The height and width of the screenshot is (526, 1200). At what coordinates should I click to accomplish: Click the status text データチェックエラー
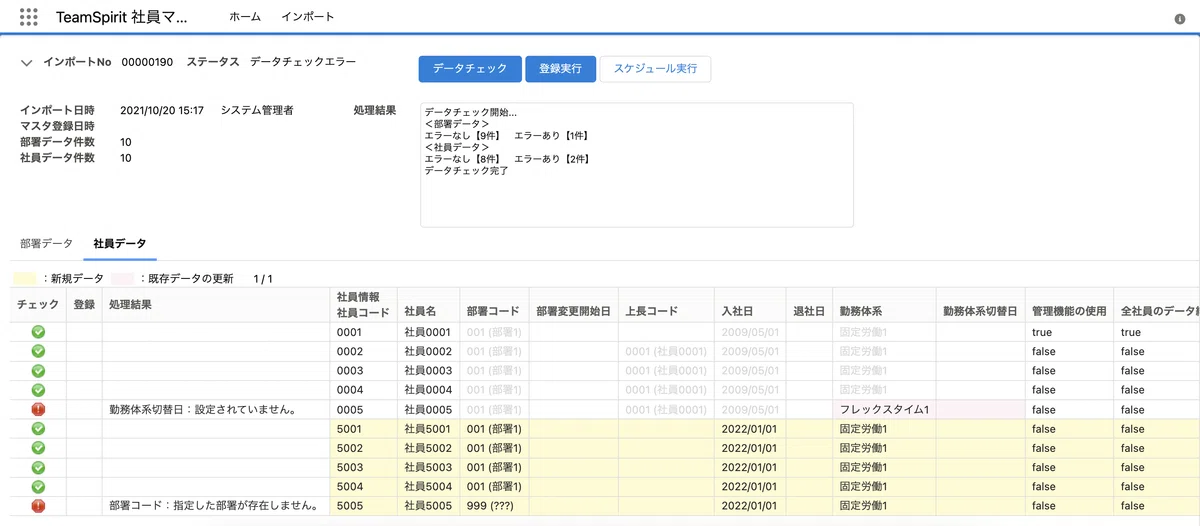pos(303,62)
